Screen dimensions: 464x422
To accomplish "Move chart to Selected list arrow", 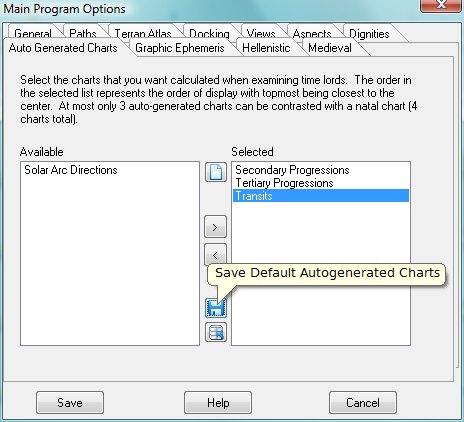I will tap(215, 227).
